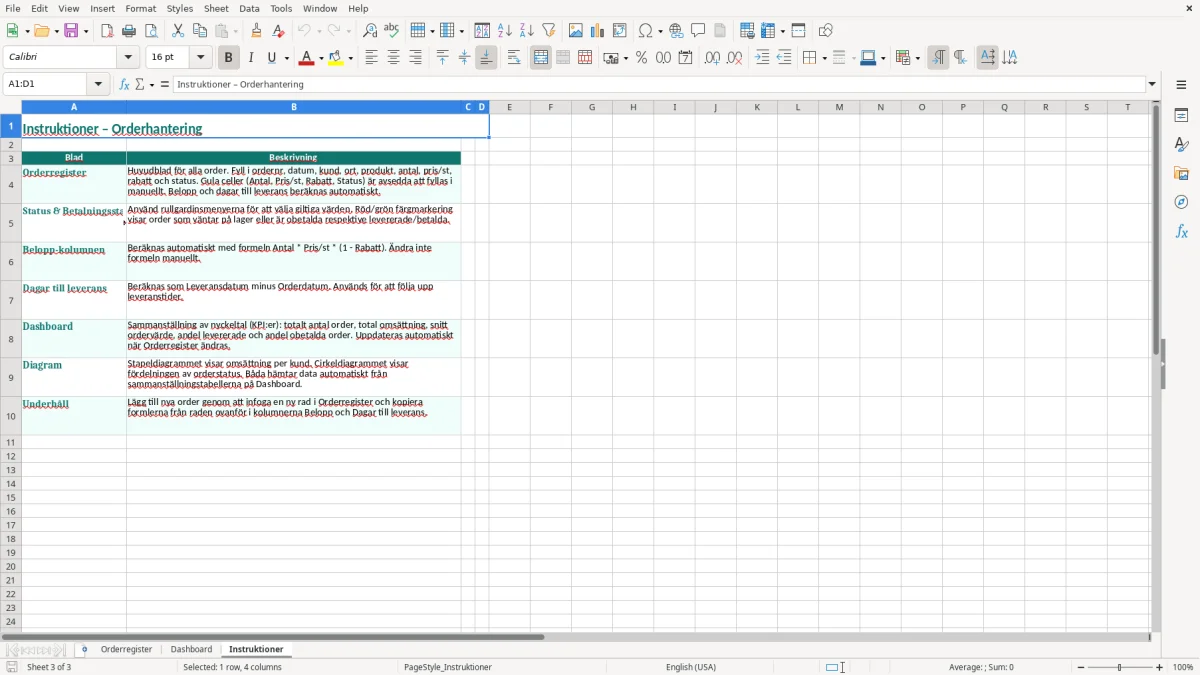Open the Function Wizard icon
The image size is (1200, 675).
(x=125, y=85)
